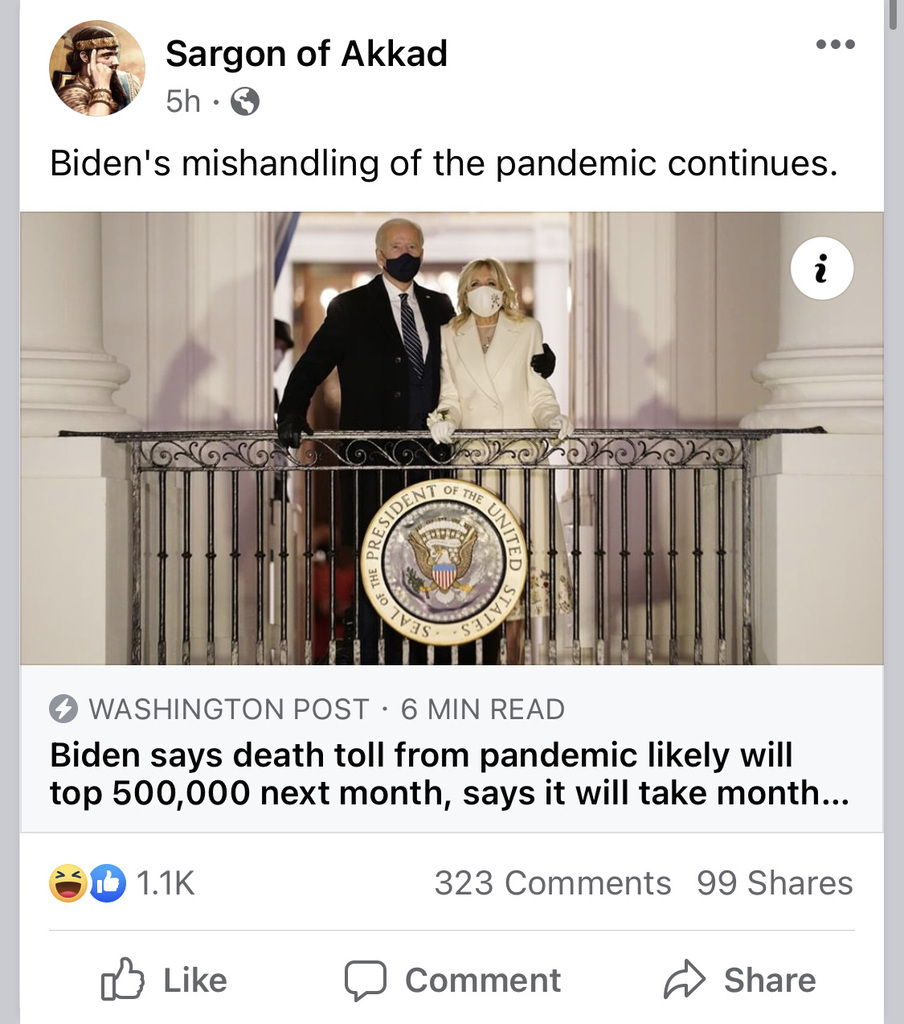Open the three-dot post options menu
Image resolution: width=904 pixels, height=1024 pixels.
coord(835,44)
